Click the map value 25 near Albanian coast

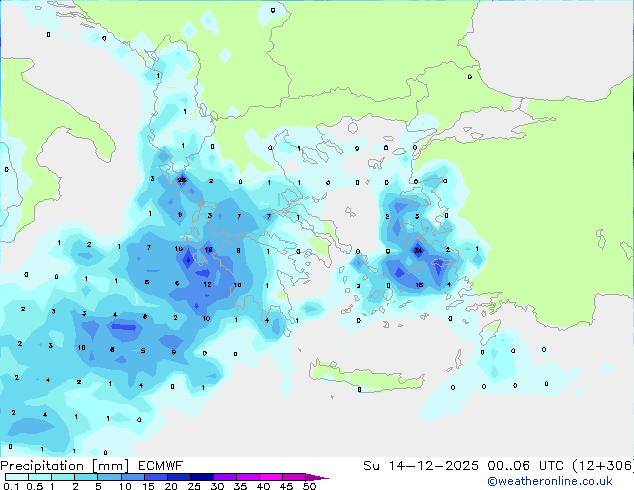pyautogui.click(x=182, y=180)
